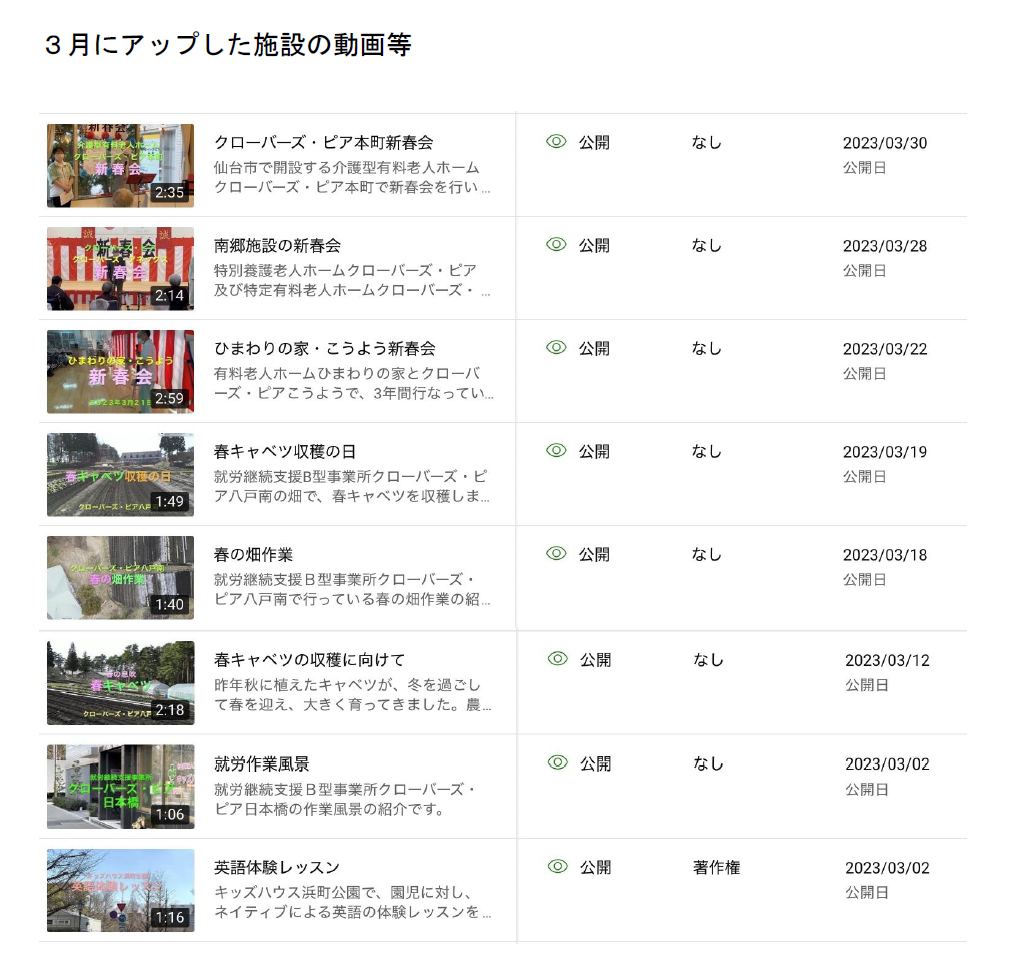This screenshot has width=1012, height=976.
Task: Open the クローバーズ・ピア本町新春会 video thumbnail
Action: point(120,165)
